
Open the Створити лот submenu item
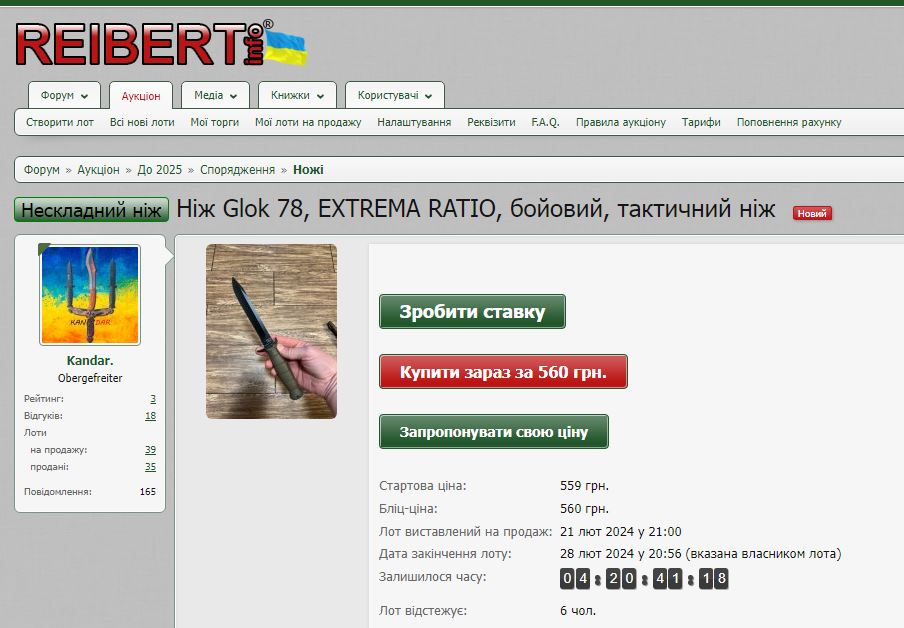(x=60, y=122)
